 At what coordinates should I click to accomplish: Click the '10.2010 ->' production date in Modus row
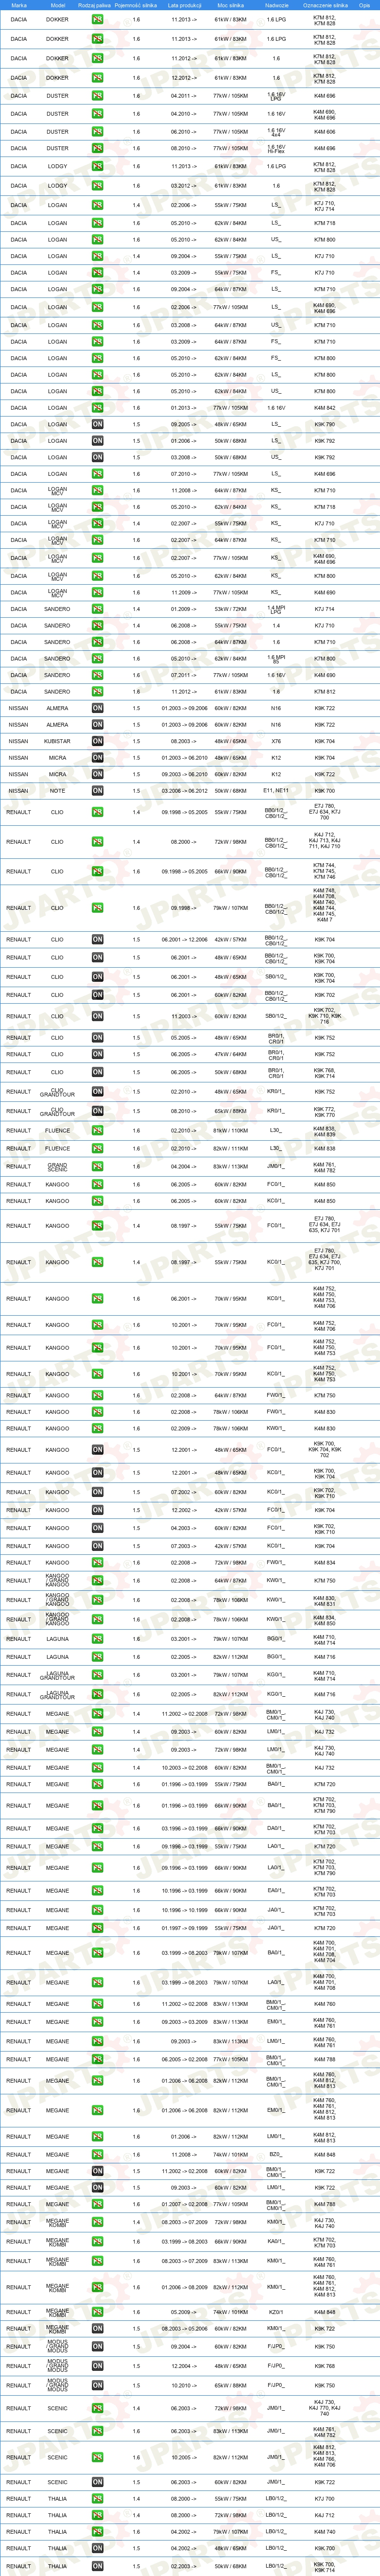point(184,2386)
